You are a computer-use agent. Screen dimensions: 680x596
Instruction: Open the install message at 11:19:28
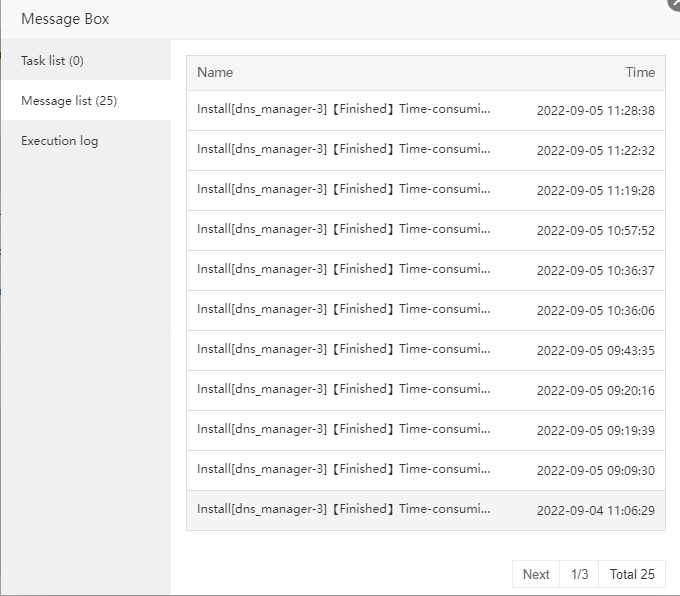pos(344,190)
